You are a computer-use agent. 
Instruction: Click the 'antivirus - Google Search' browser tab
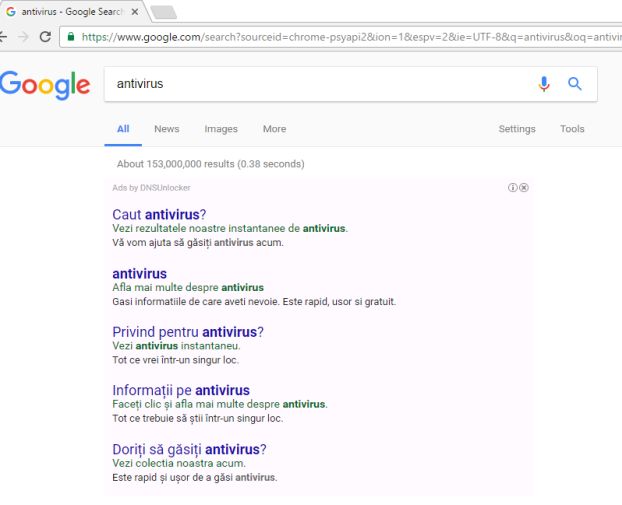click(73, 12)
